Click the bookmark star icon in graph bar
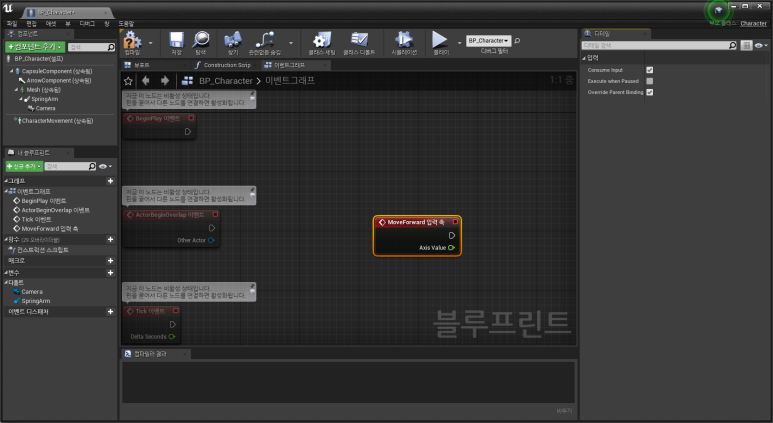 coord(128,81)
